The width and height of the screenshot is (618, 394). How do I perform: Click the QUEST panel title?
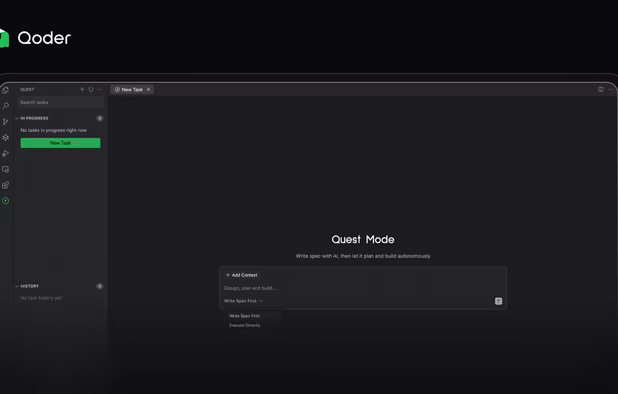pyautogui.click(x=27, y=89)
